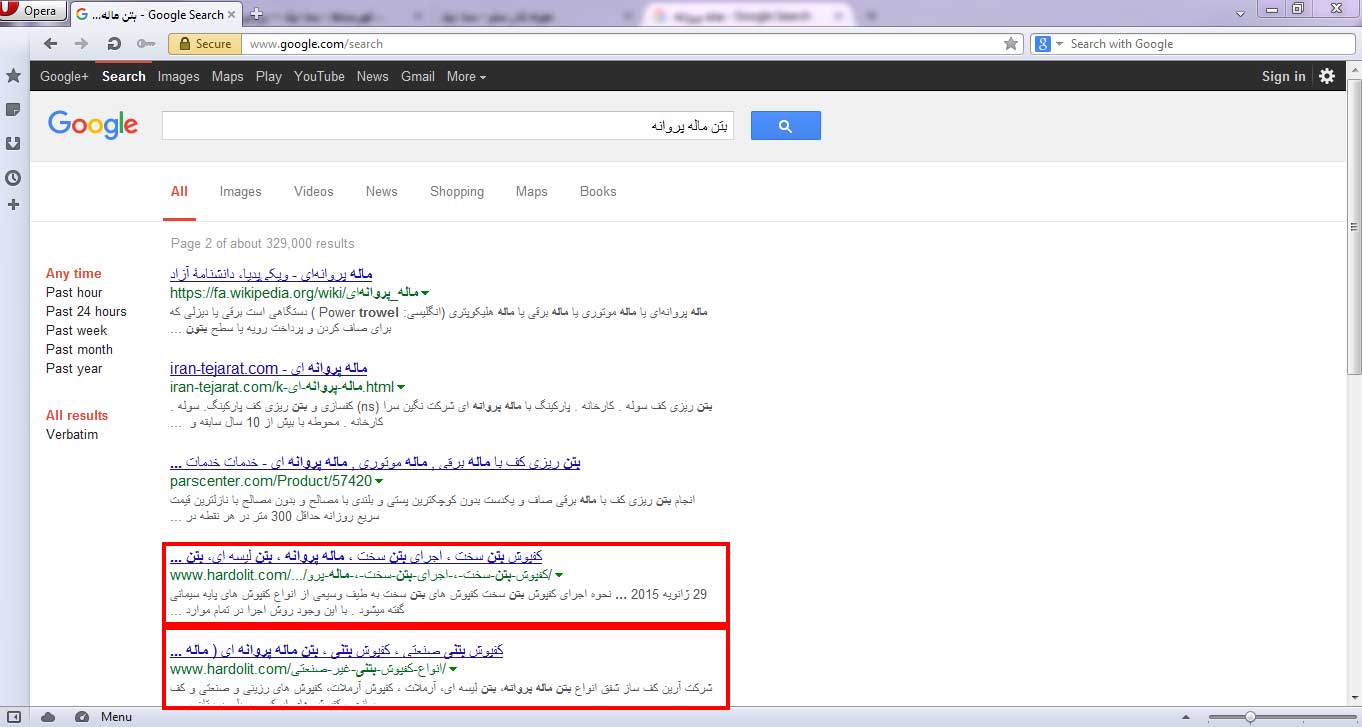Click the Google logo
The image size is (1362, 727).
coord(93,124)
